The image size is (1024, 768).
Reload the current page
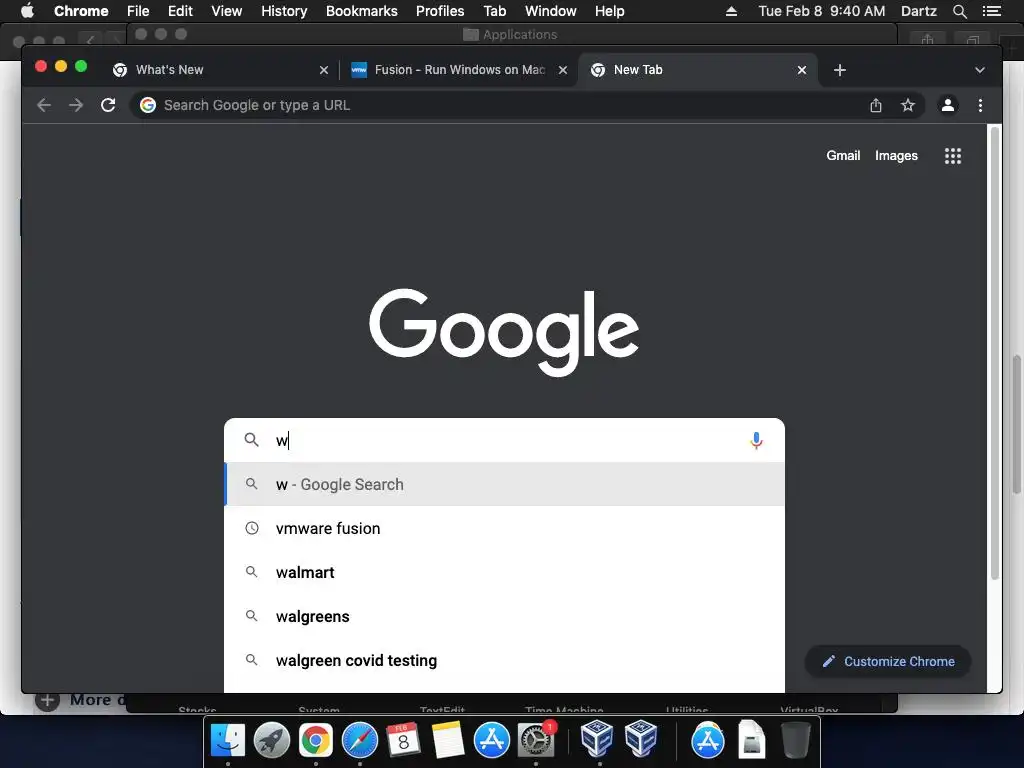108,105
